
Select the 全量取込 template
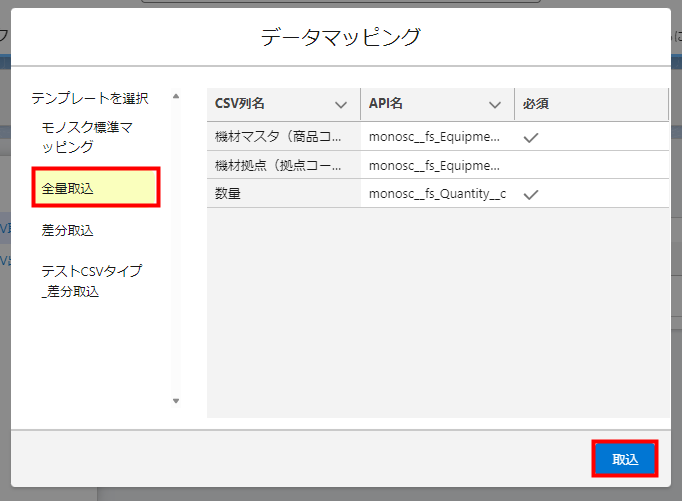96,188
